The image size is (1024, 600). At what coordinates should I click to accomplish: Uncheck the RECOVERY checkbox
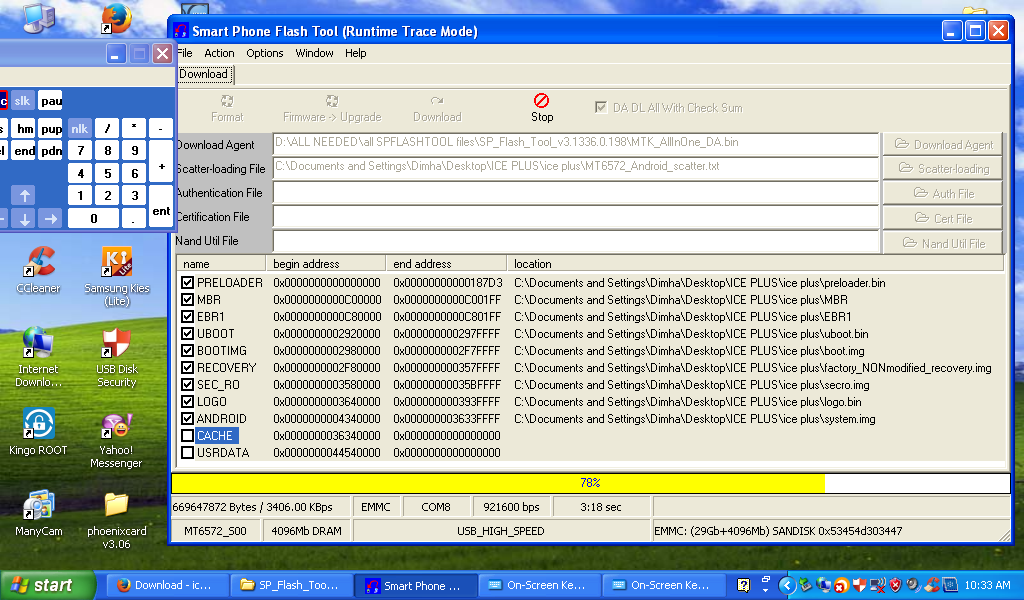(187, 368)
